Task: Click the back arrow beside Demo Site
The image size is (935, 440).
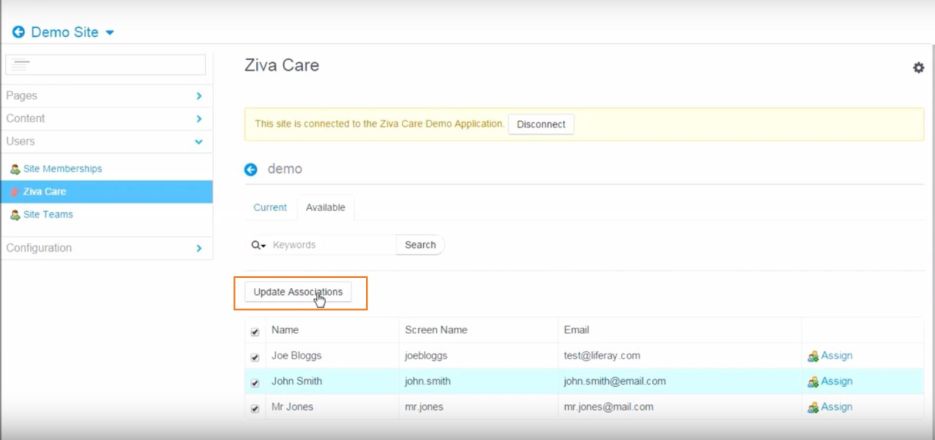Action: click(x=18, y=32)
